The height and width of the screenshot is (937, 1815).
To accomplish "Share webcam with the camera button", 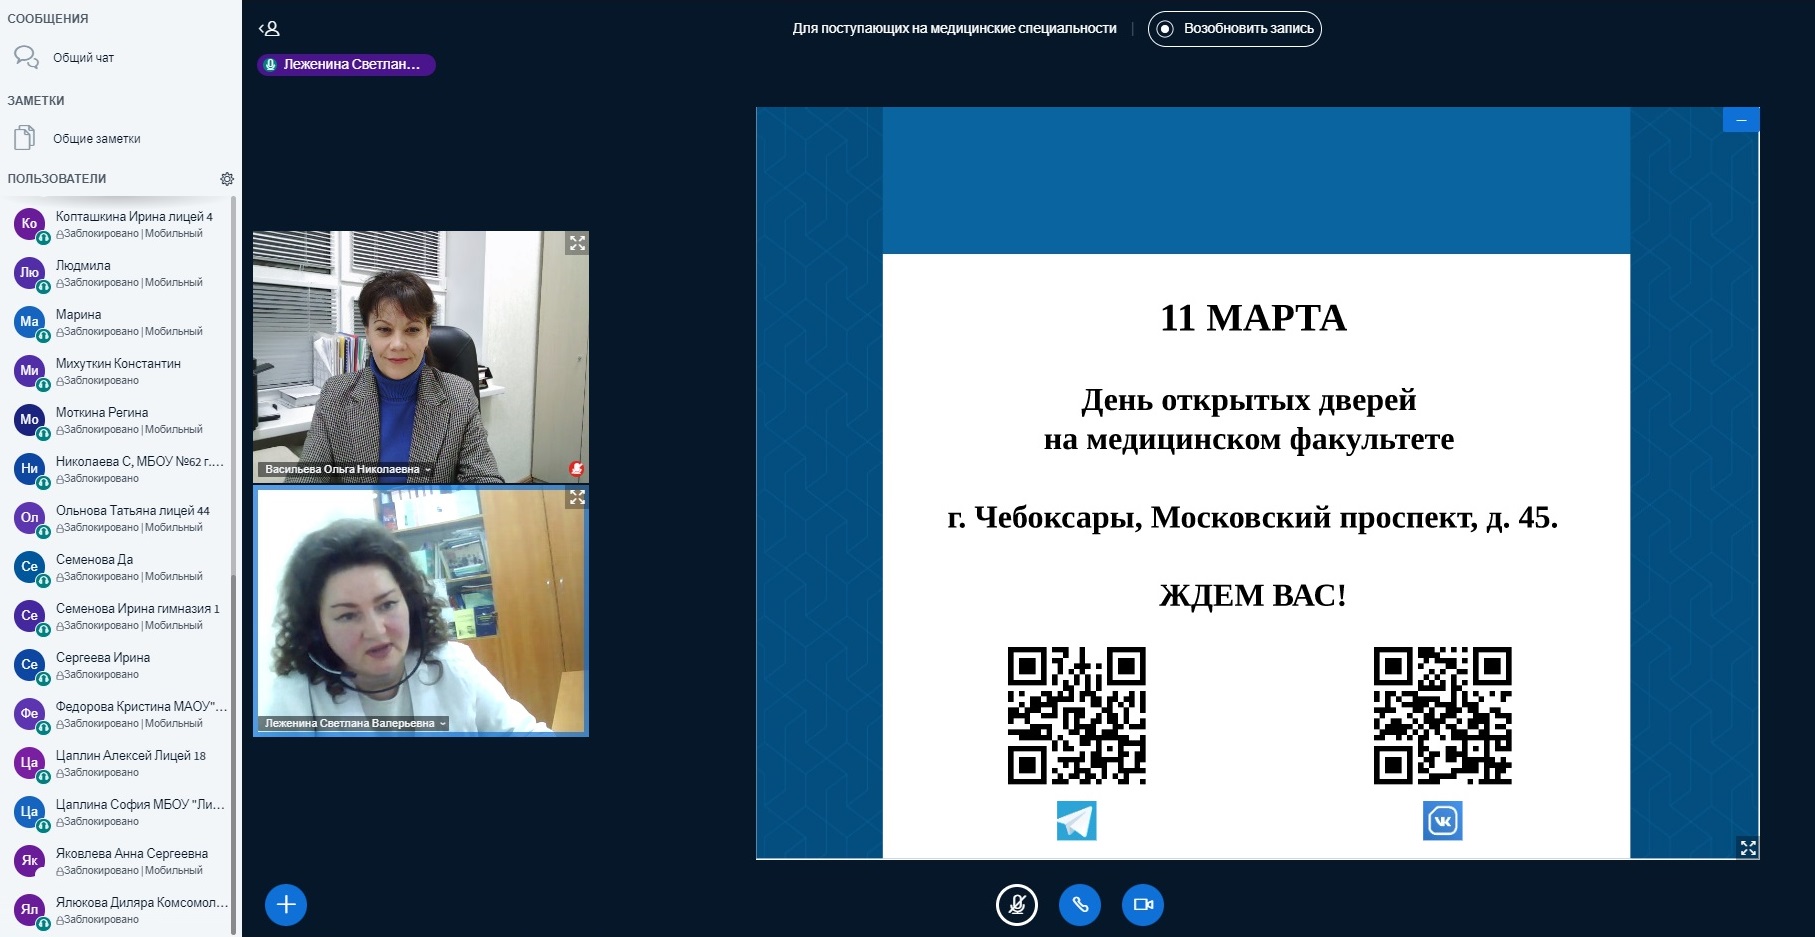I will [1143, 905].
